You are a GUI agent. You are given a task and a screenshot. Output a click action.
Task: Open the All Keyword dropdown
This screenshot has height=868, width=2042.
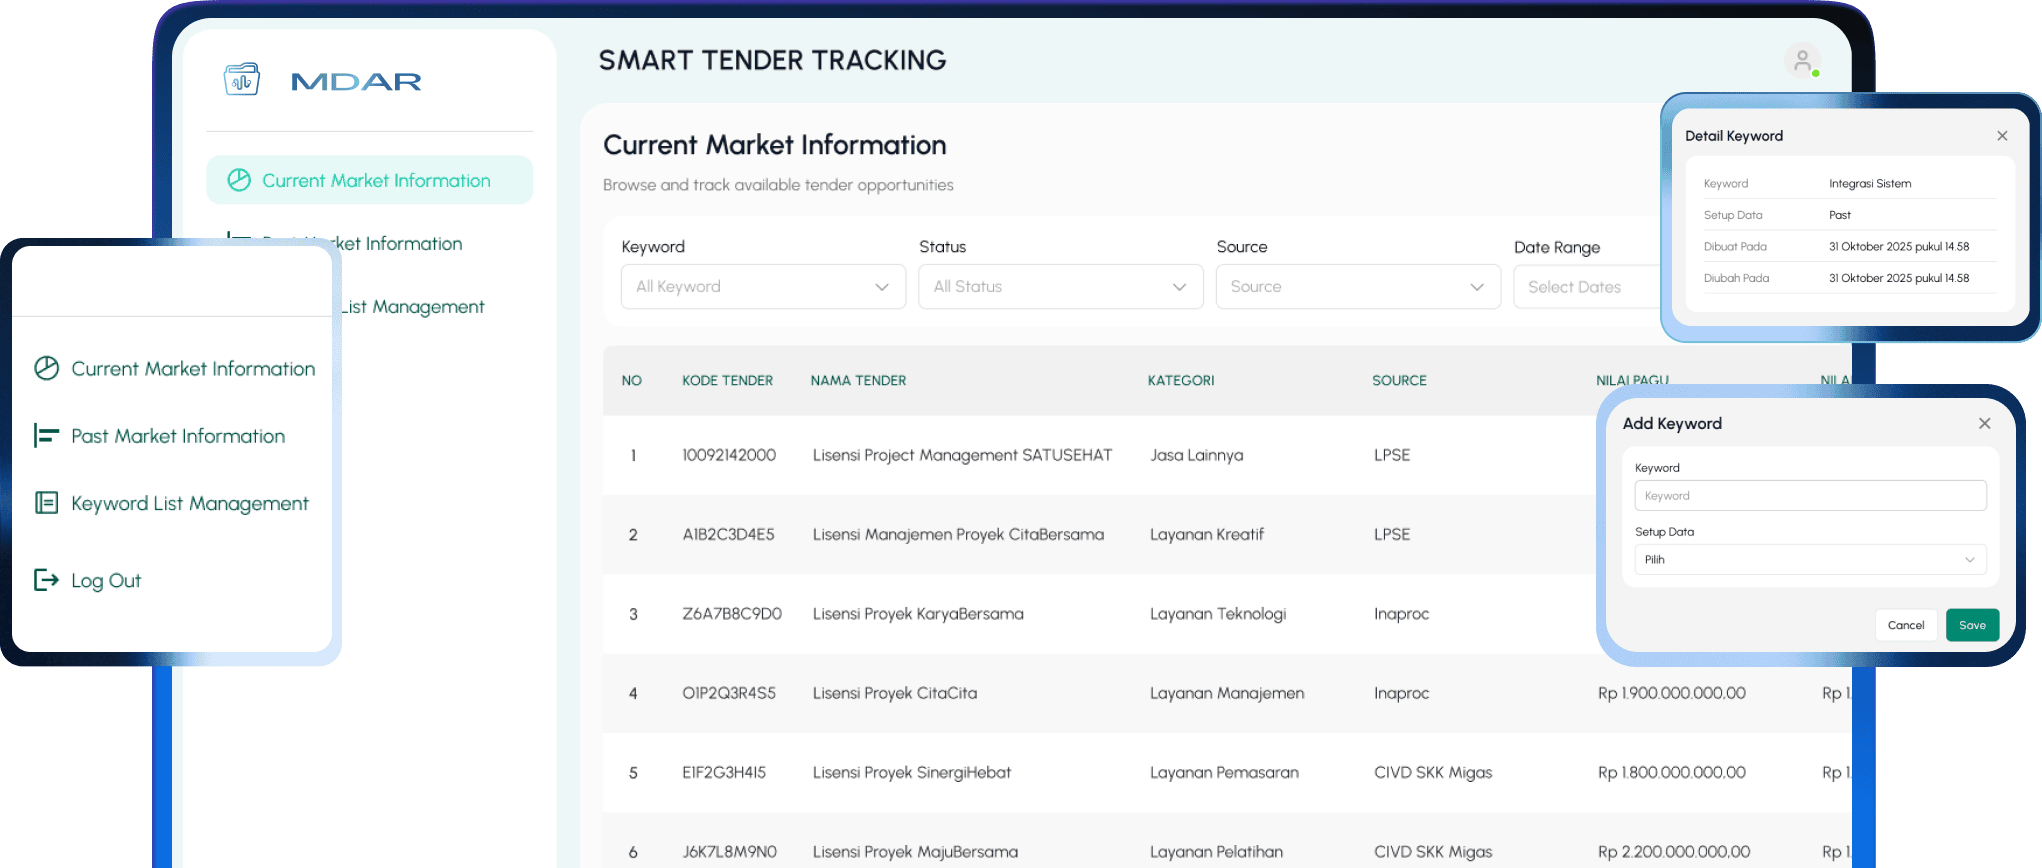point(763,287)
